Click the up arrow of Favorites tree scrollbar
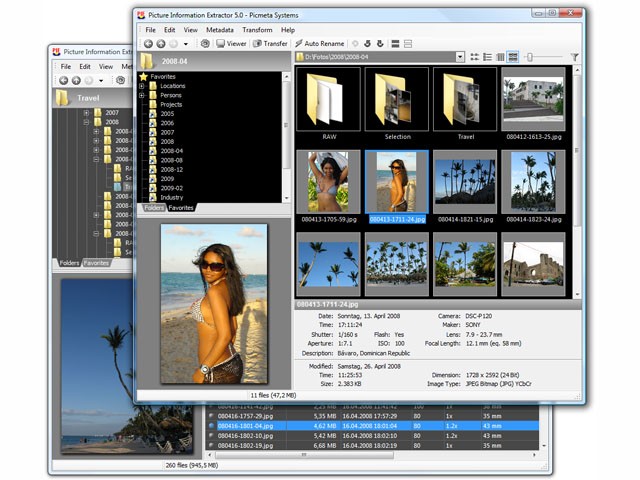640x480 pixels. (x=287, y=77)
